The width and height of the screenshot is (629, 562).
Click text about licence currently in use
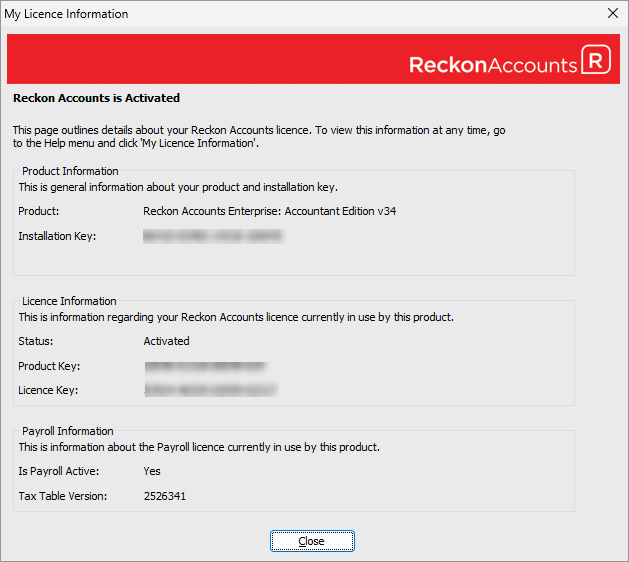click(x=236, y=317)
